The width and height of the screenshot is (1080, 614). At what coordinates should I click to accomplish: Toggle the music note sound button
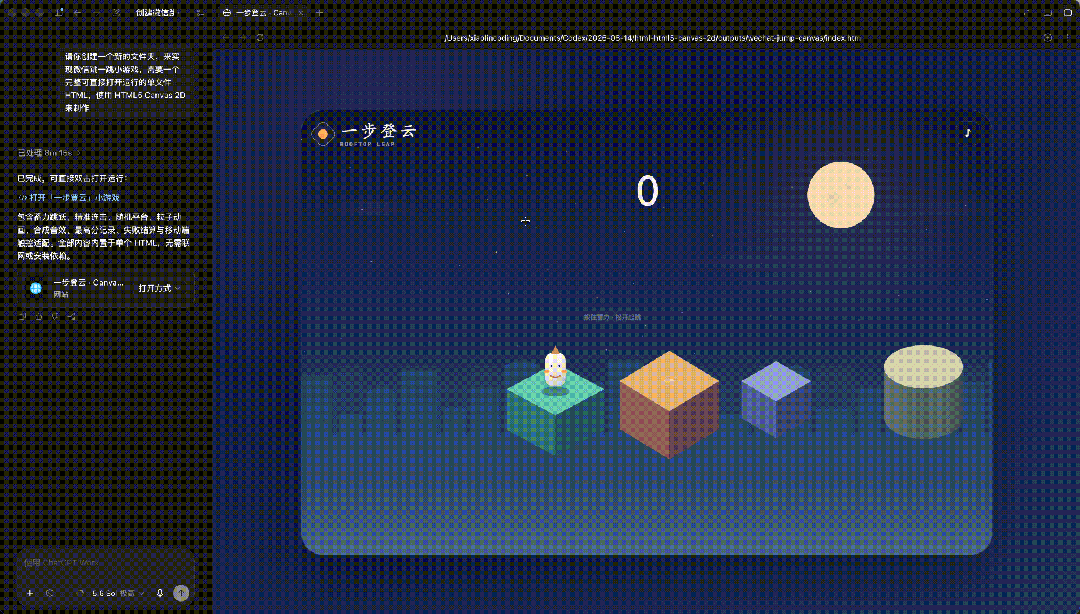coord(968,132)
